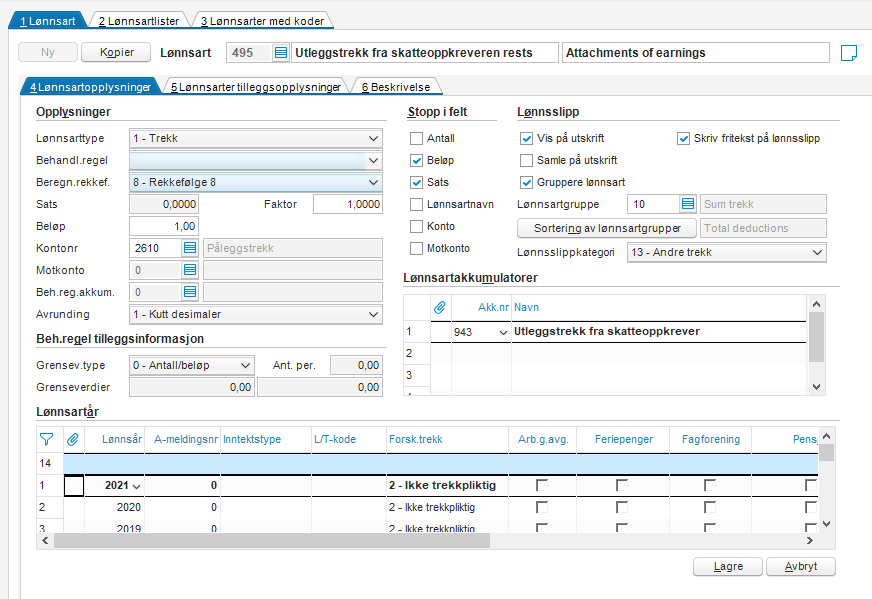Screen dimensions: 872x599
Task: Click Sortering av lønnsartgrupper button
Action: tap(607, 228)
